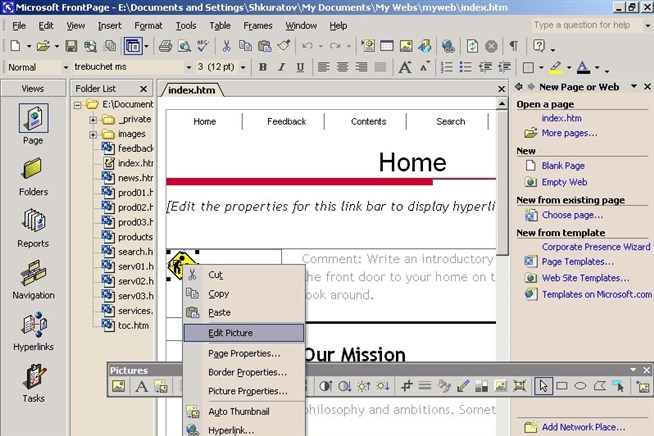Choose Edit Picture from the context menu
654x436 pixels.
(243, 333)
